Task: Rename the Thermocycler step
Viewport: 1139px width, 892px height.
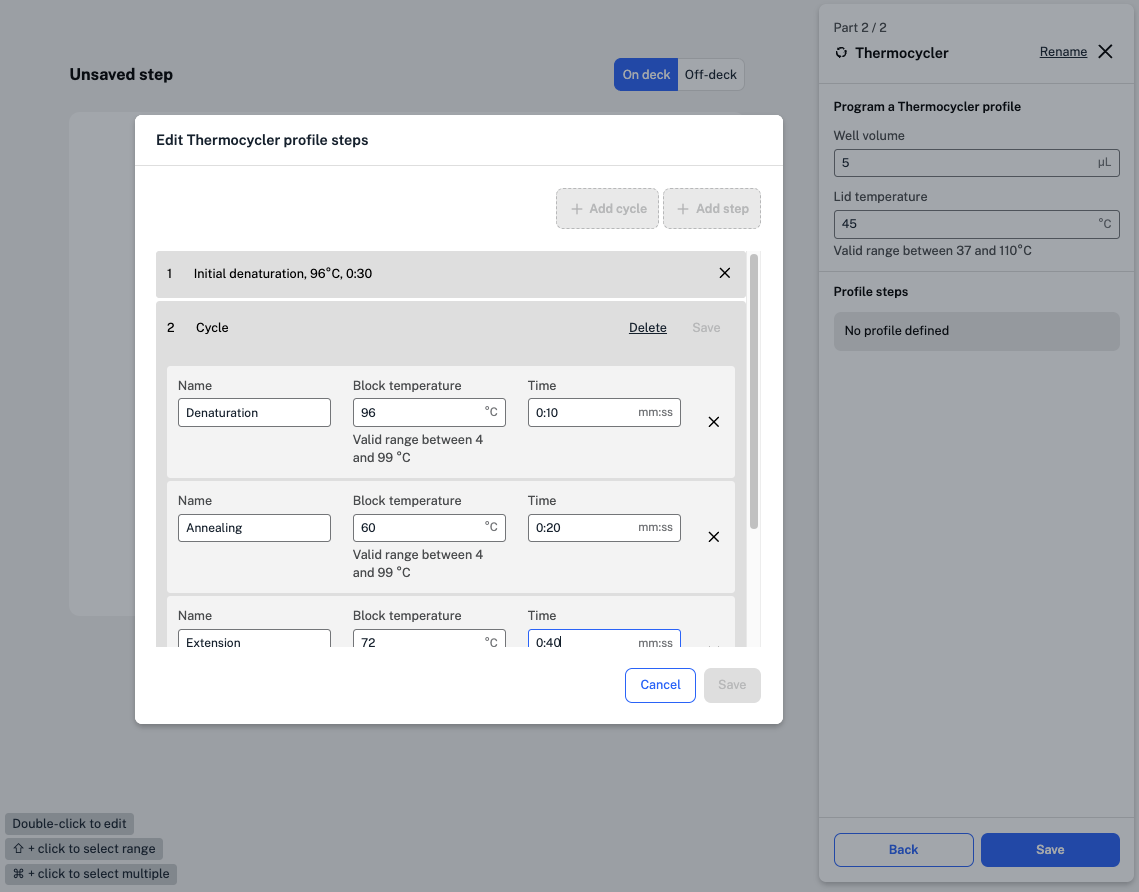Action: pos(1063,52)
